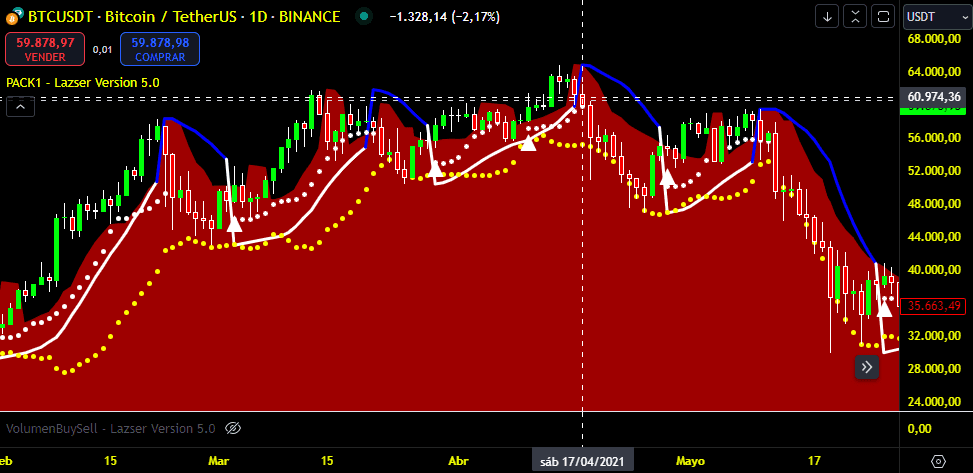Viewport: 973px width, 473px height.
Task: Open the USDT currency dropdown
Action: [934, 16]
